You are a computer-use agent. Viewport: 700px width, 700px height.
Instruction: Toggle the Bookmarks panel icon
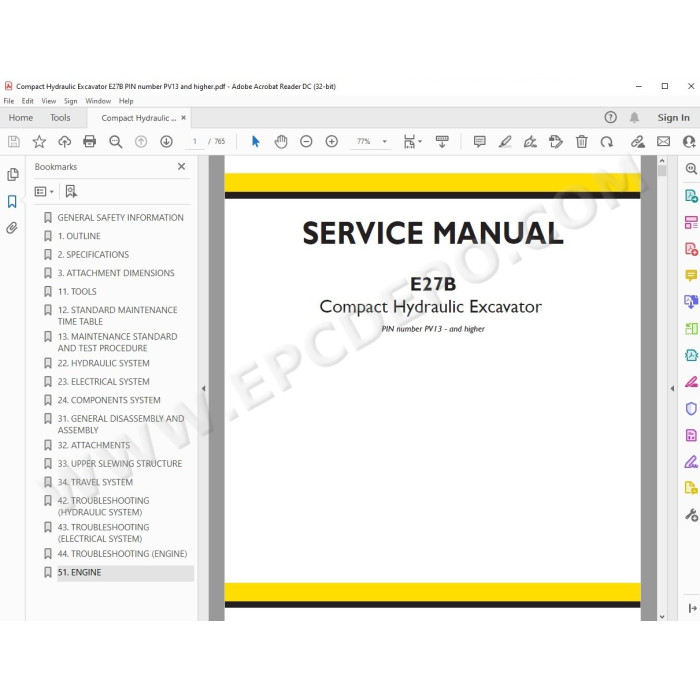pos(12,201)
